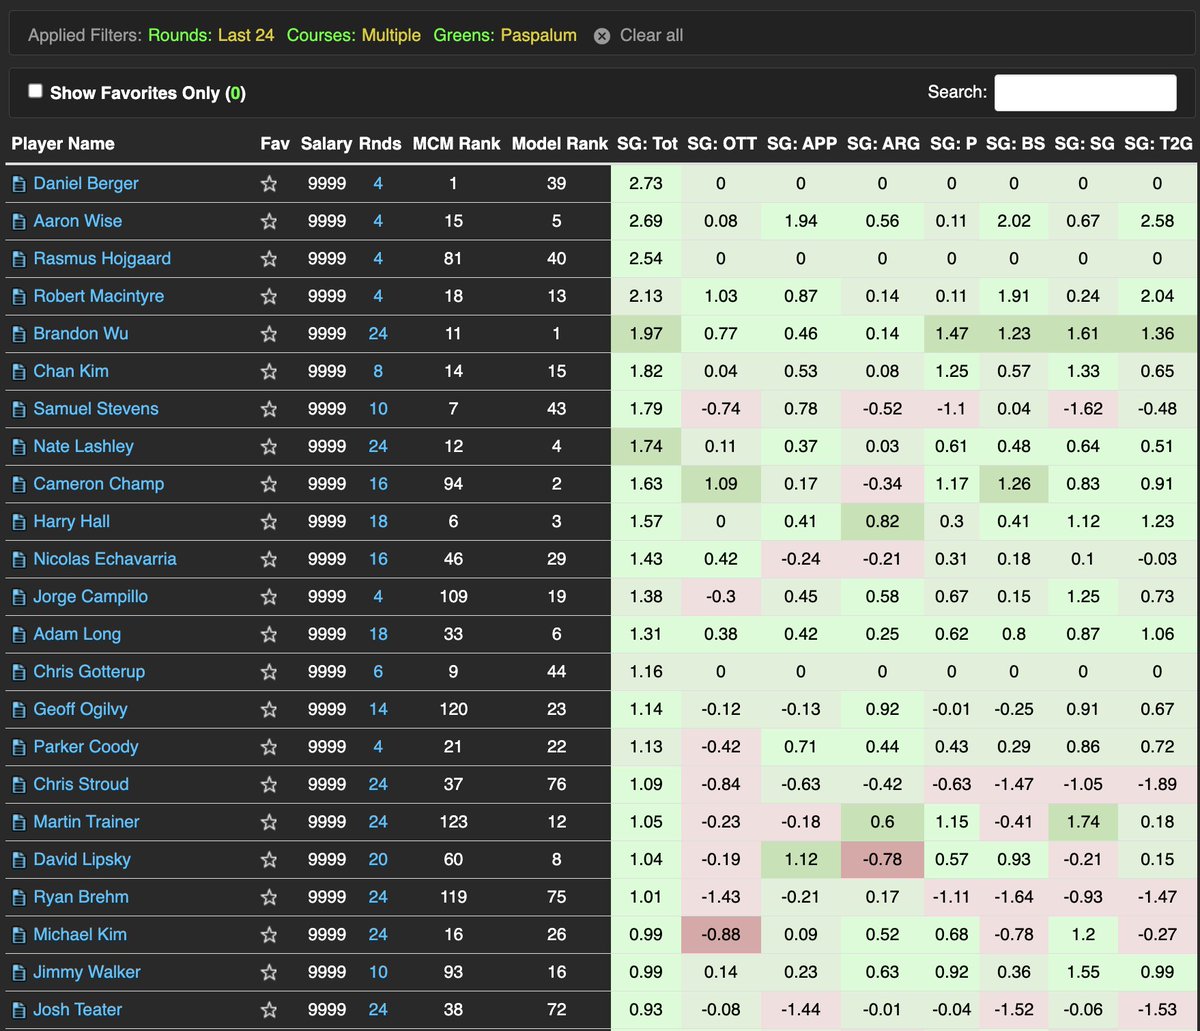
Task: Sort by the SG: T2G column
Action: pos(1158,144)
